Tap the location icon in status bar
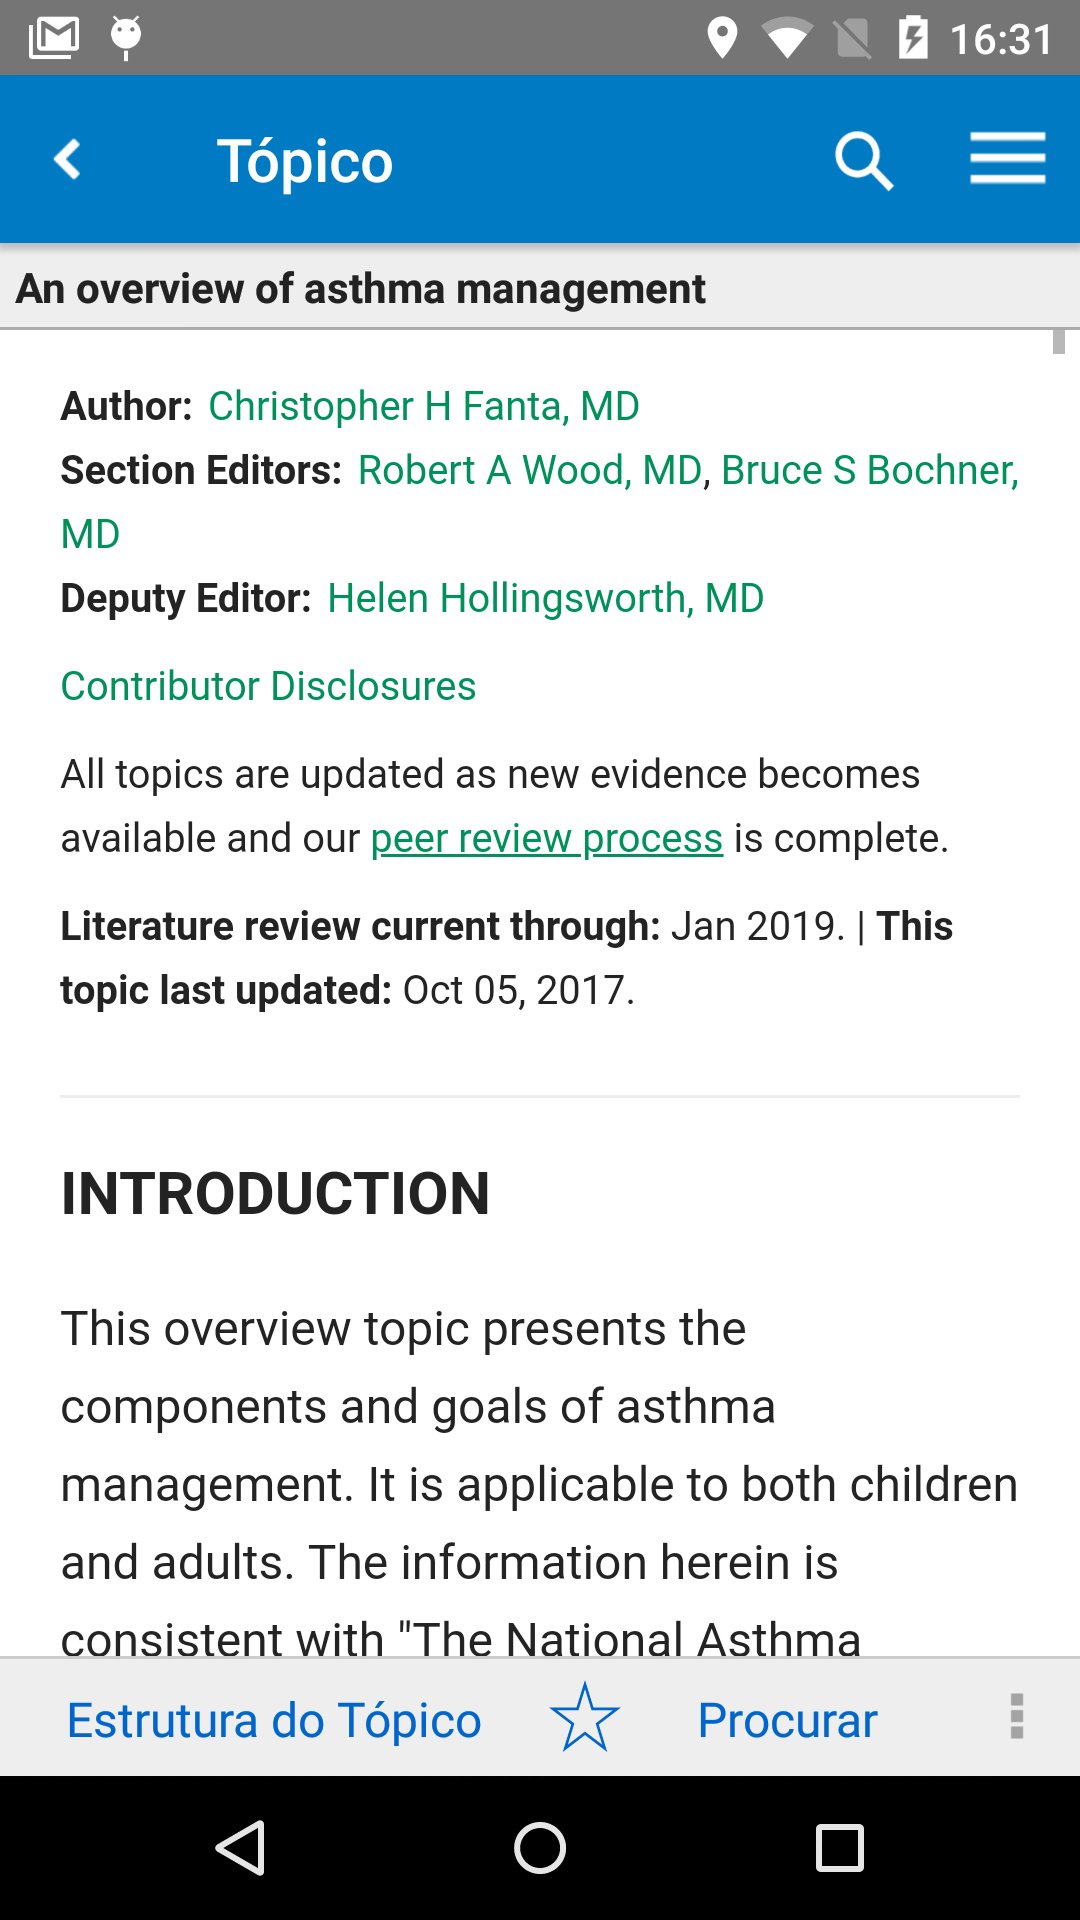Viewport: 1080px width, 1920px height. pyautogui.click(x=722, y=38)
